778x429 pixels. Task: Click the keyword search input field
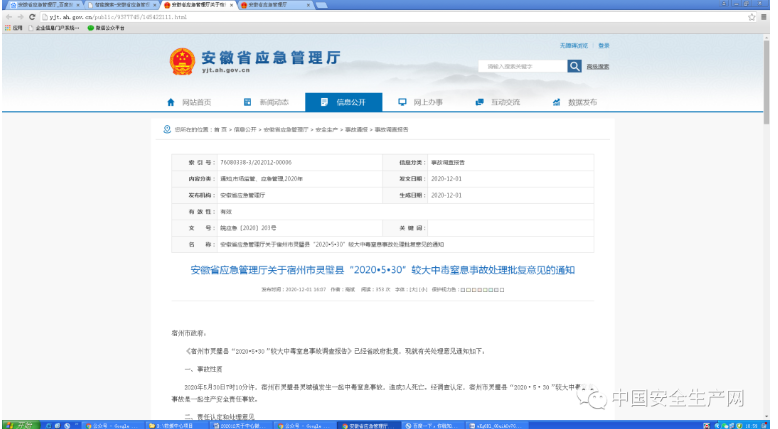522,66
